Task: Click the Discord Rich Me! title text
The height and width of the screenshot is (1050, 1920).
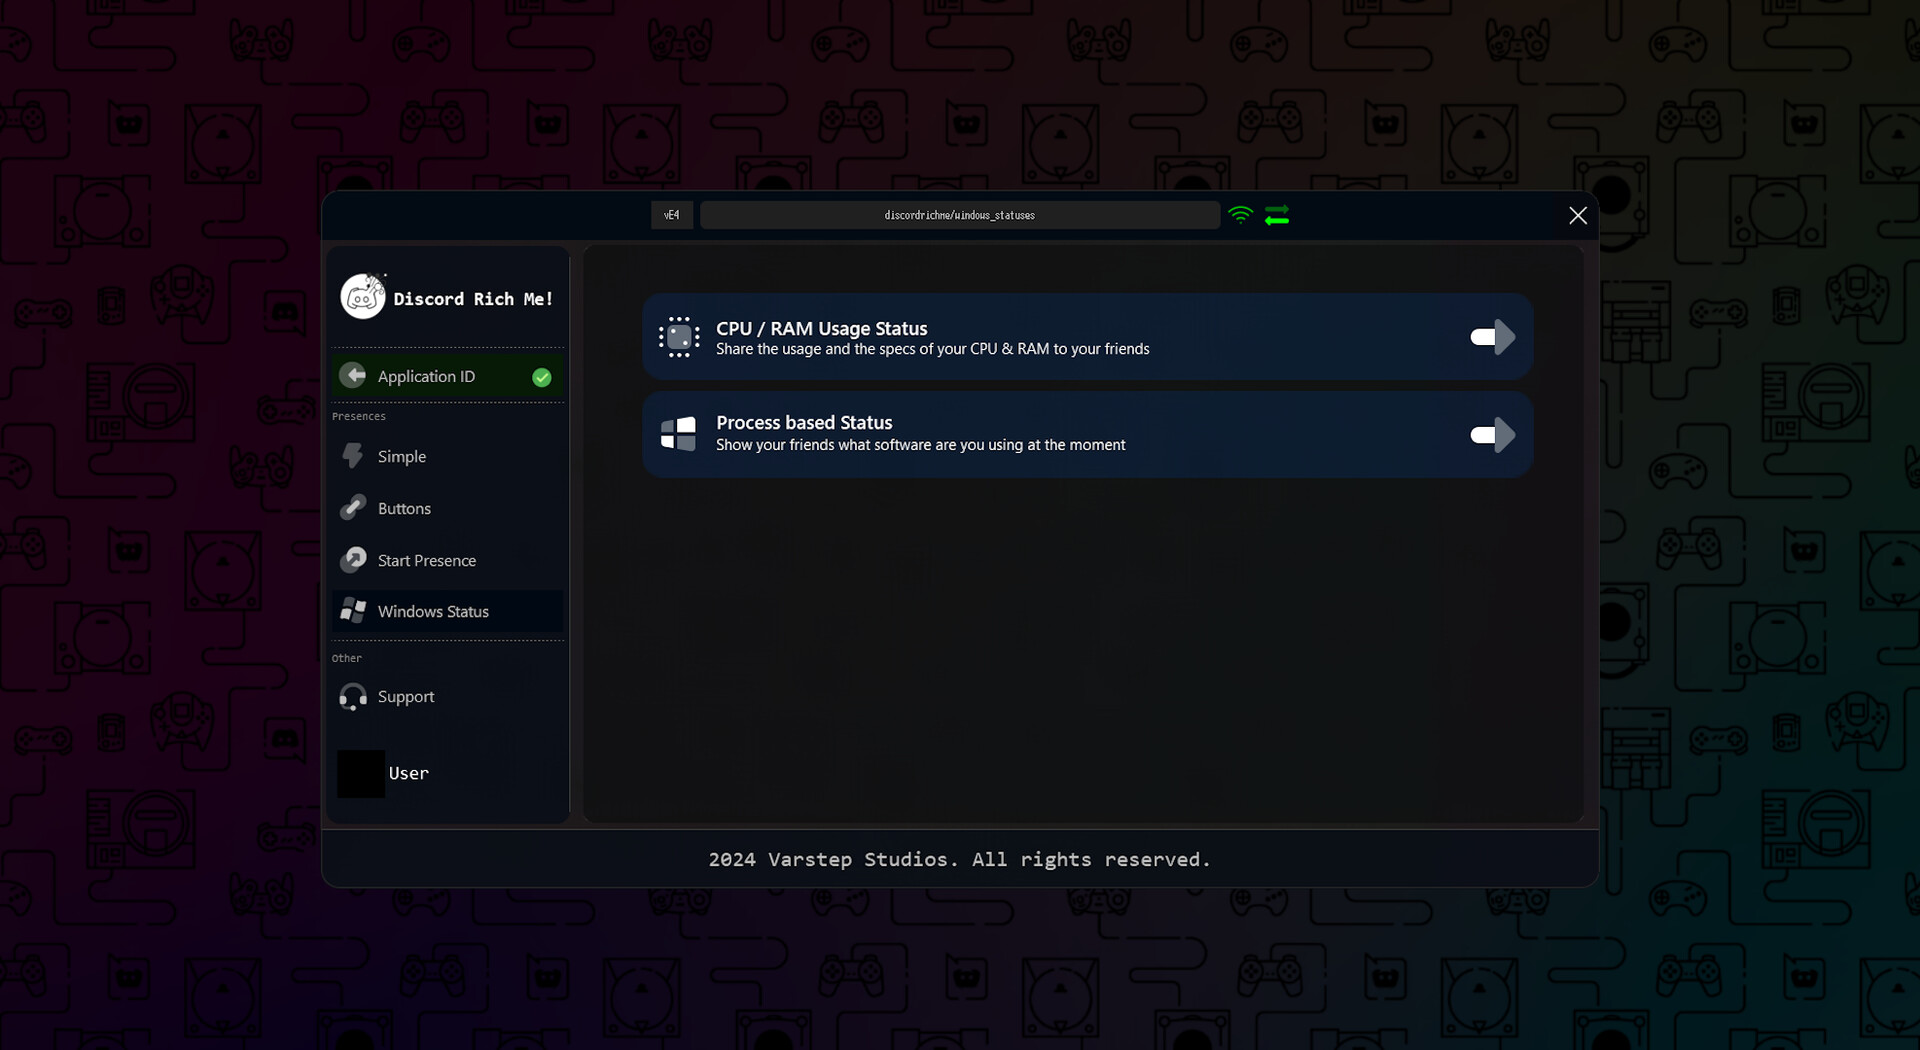Action: click(x=473, y=299)
